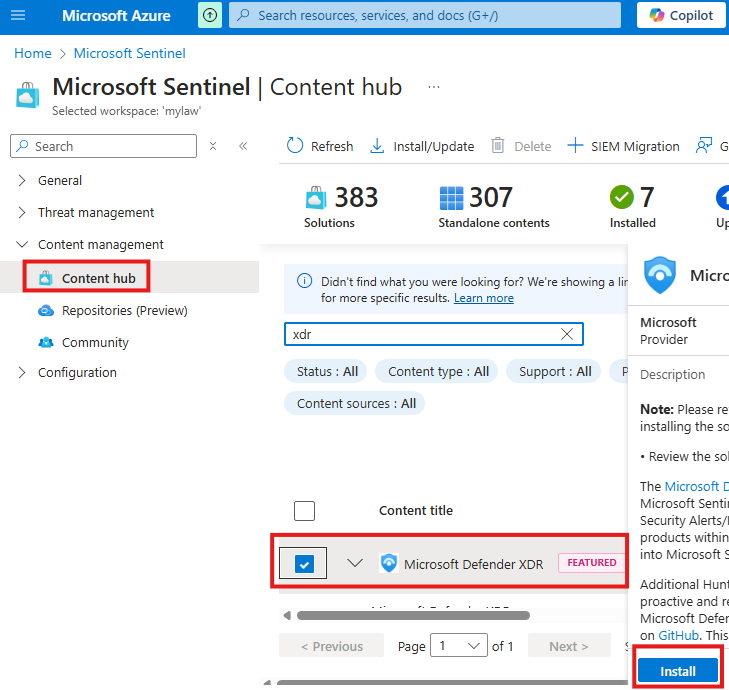This screenshot has width=729, height=690.
Task: Expand the Microsoft Defender XDR row chevron
Action: [355, 564]
